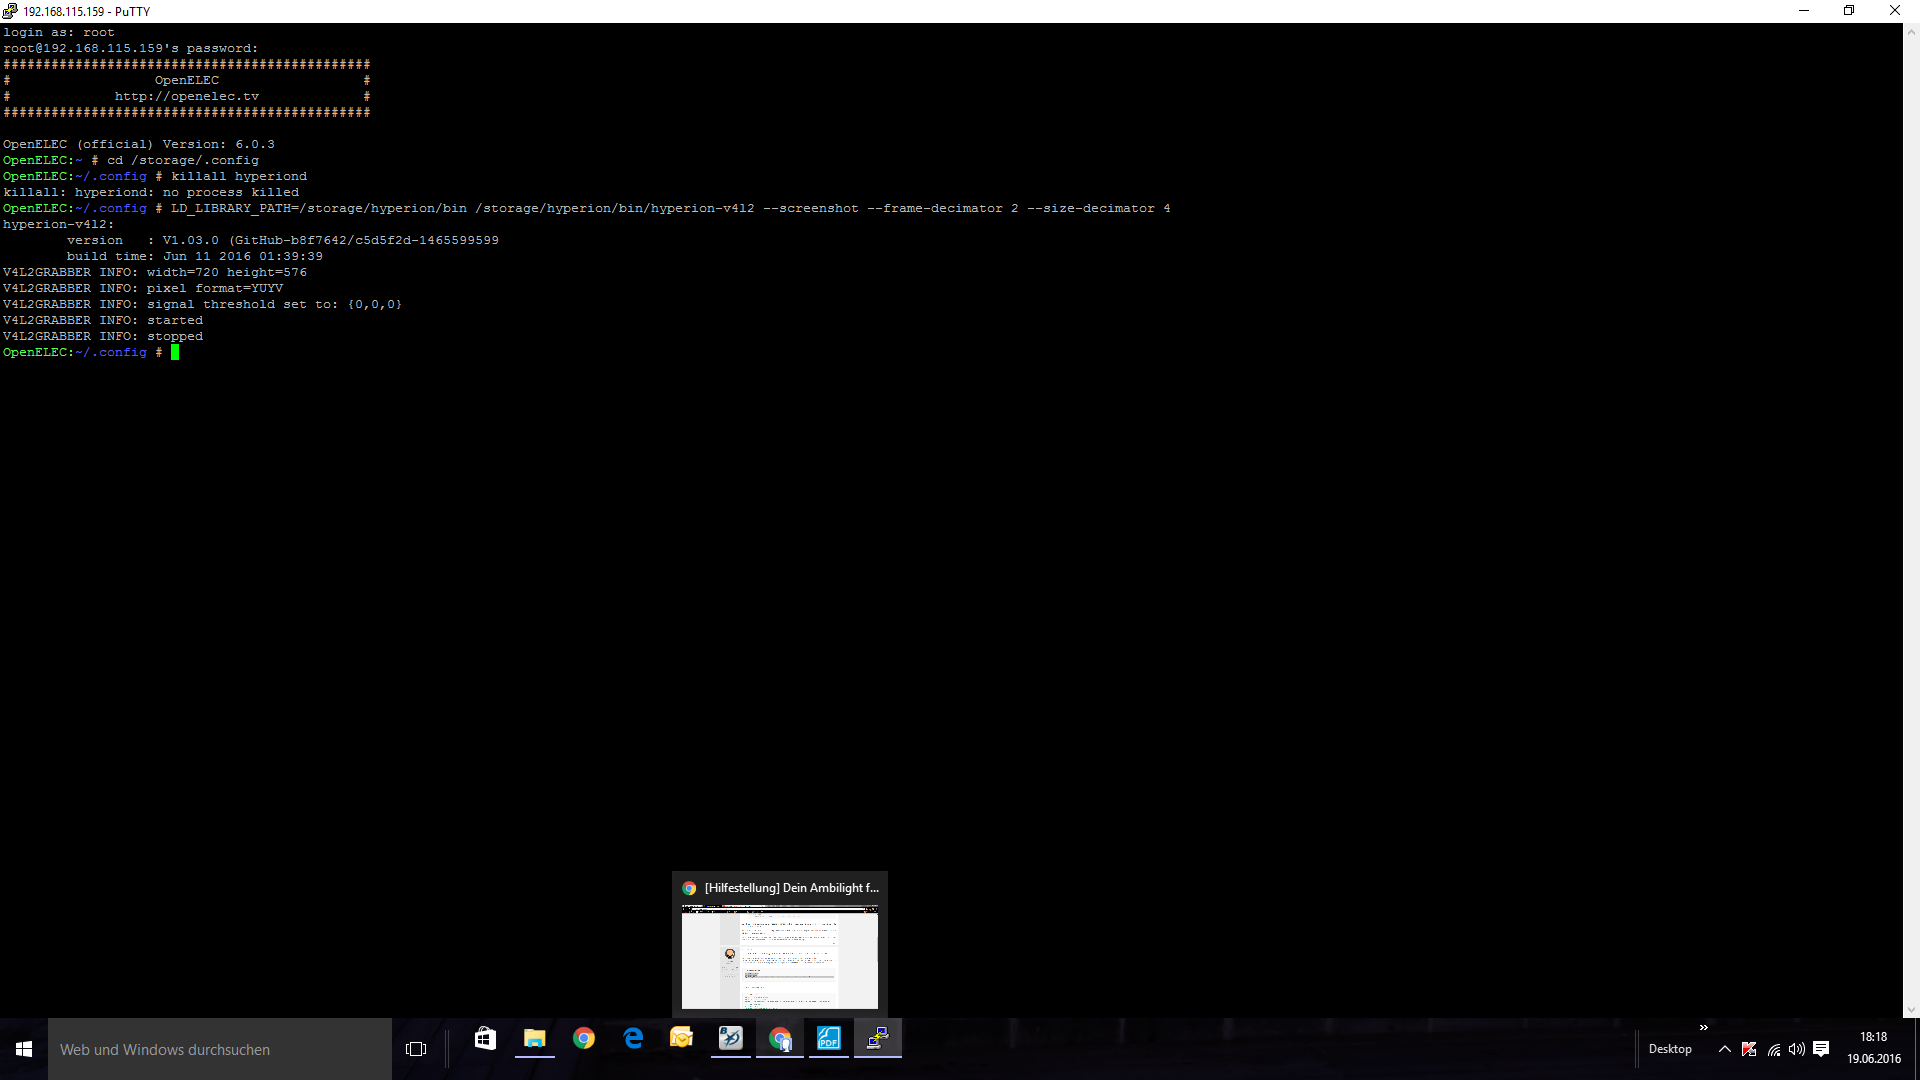Click the '--screenshot' option in the command
Viewport: 1920px width, 1080px height.
(x=811, y=209)
